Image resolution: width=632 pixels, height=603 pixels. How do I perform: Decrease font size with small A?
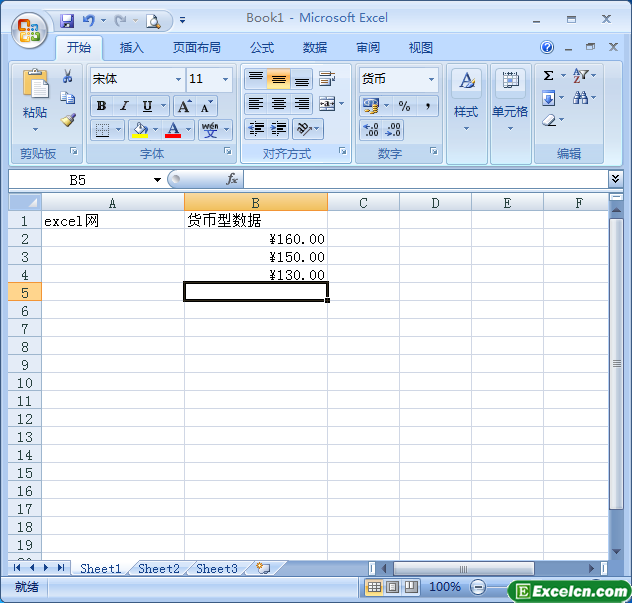click(x=206, y=106)
